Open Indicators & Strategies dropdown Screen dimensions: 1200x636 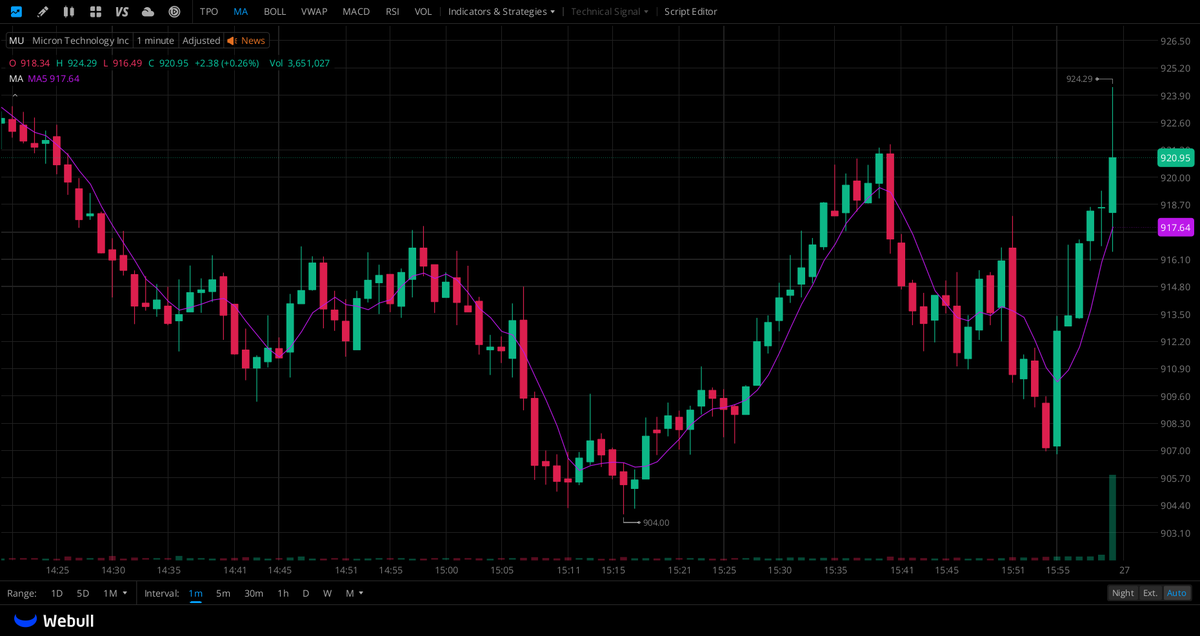[x=502, y=11]
